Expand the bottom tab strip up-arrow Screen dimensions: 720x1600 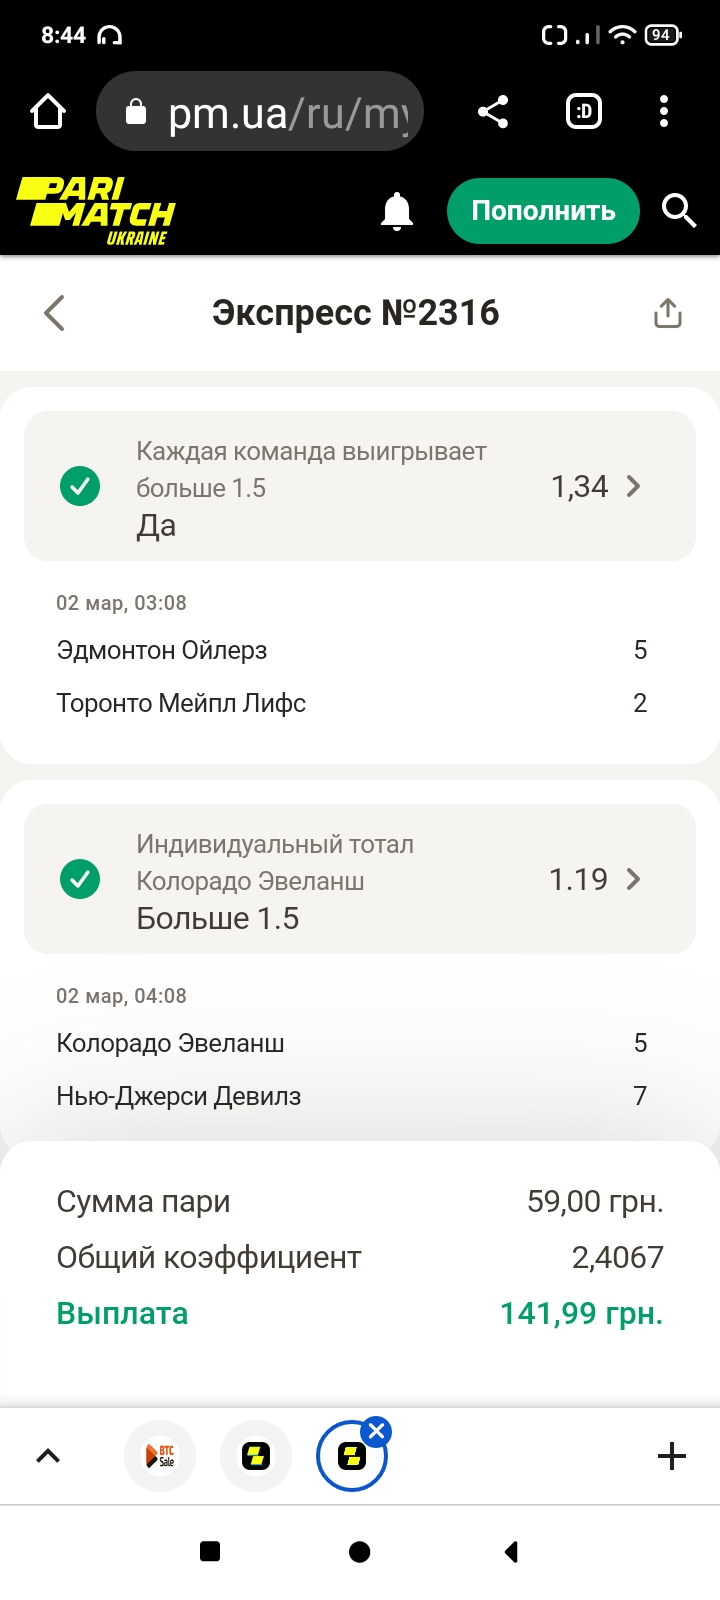(x=48, y=1456)
